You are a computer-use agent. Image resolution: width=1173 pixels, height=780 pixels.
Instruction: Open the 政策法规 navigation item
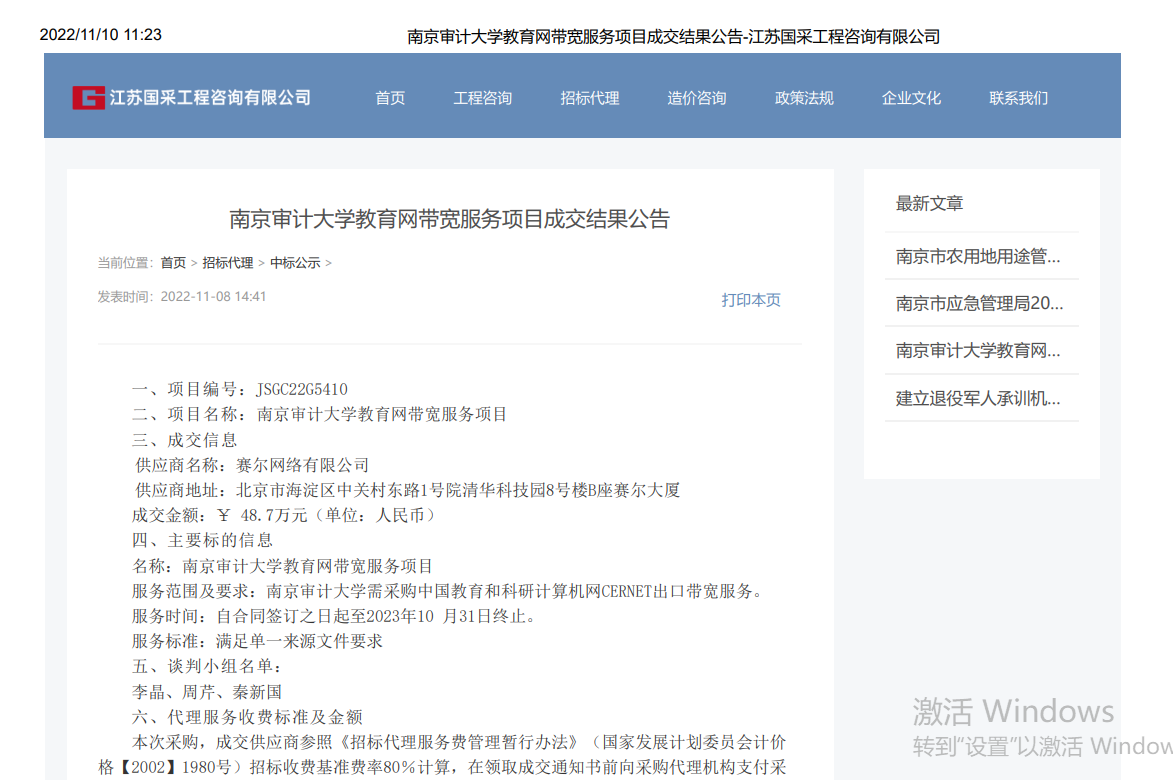(x=804, y=98)
